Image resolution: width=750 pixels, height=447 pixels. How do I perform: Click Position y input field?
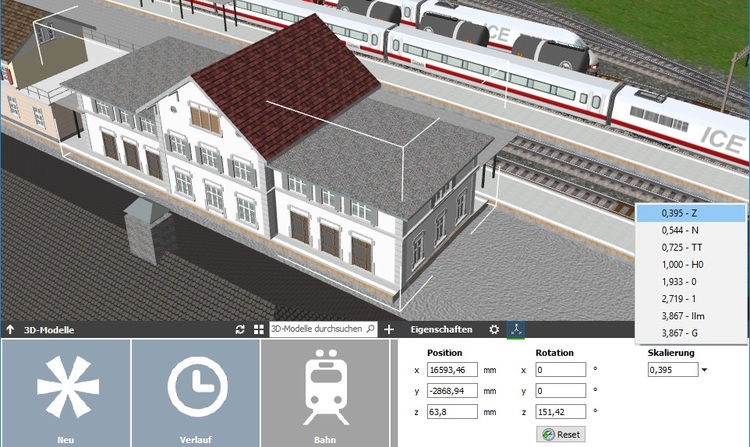[x=452, y=391]
